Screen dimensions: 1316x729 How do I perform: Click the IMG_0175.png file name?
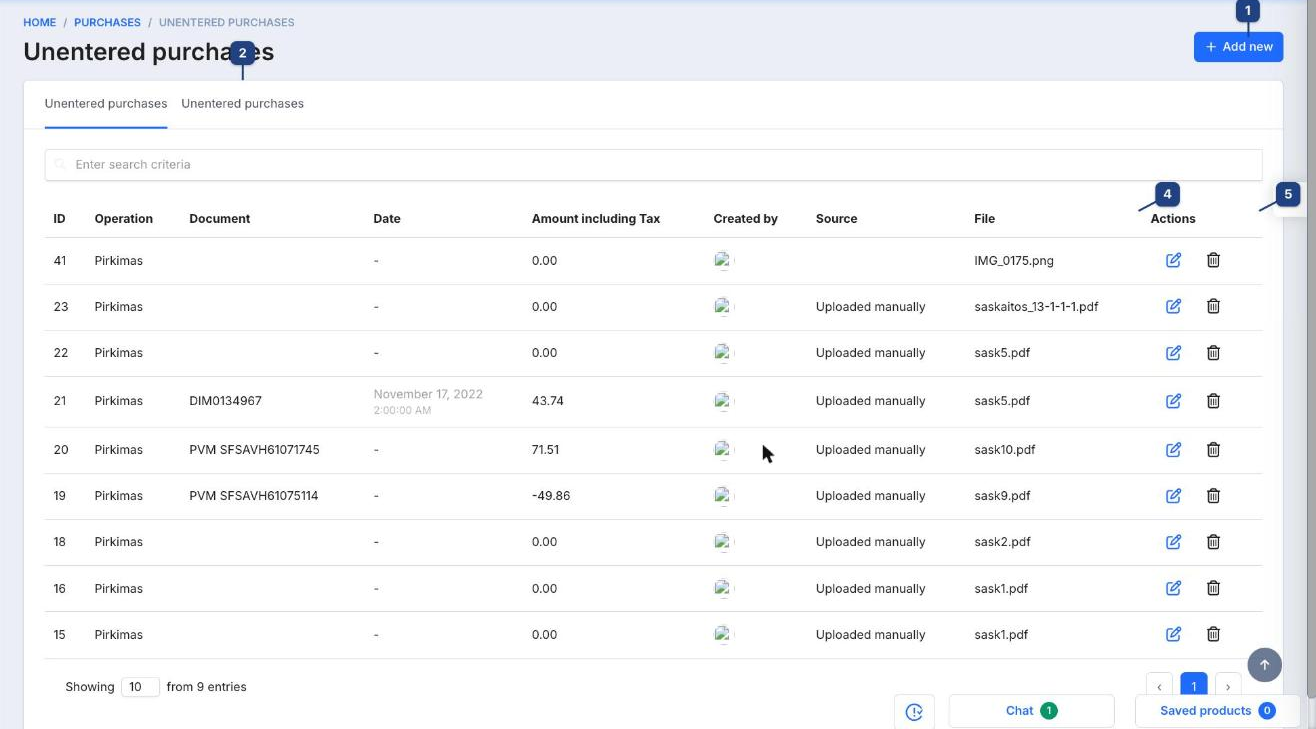1014,261
